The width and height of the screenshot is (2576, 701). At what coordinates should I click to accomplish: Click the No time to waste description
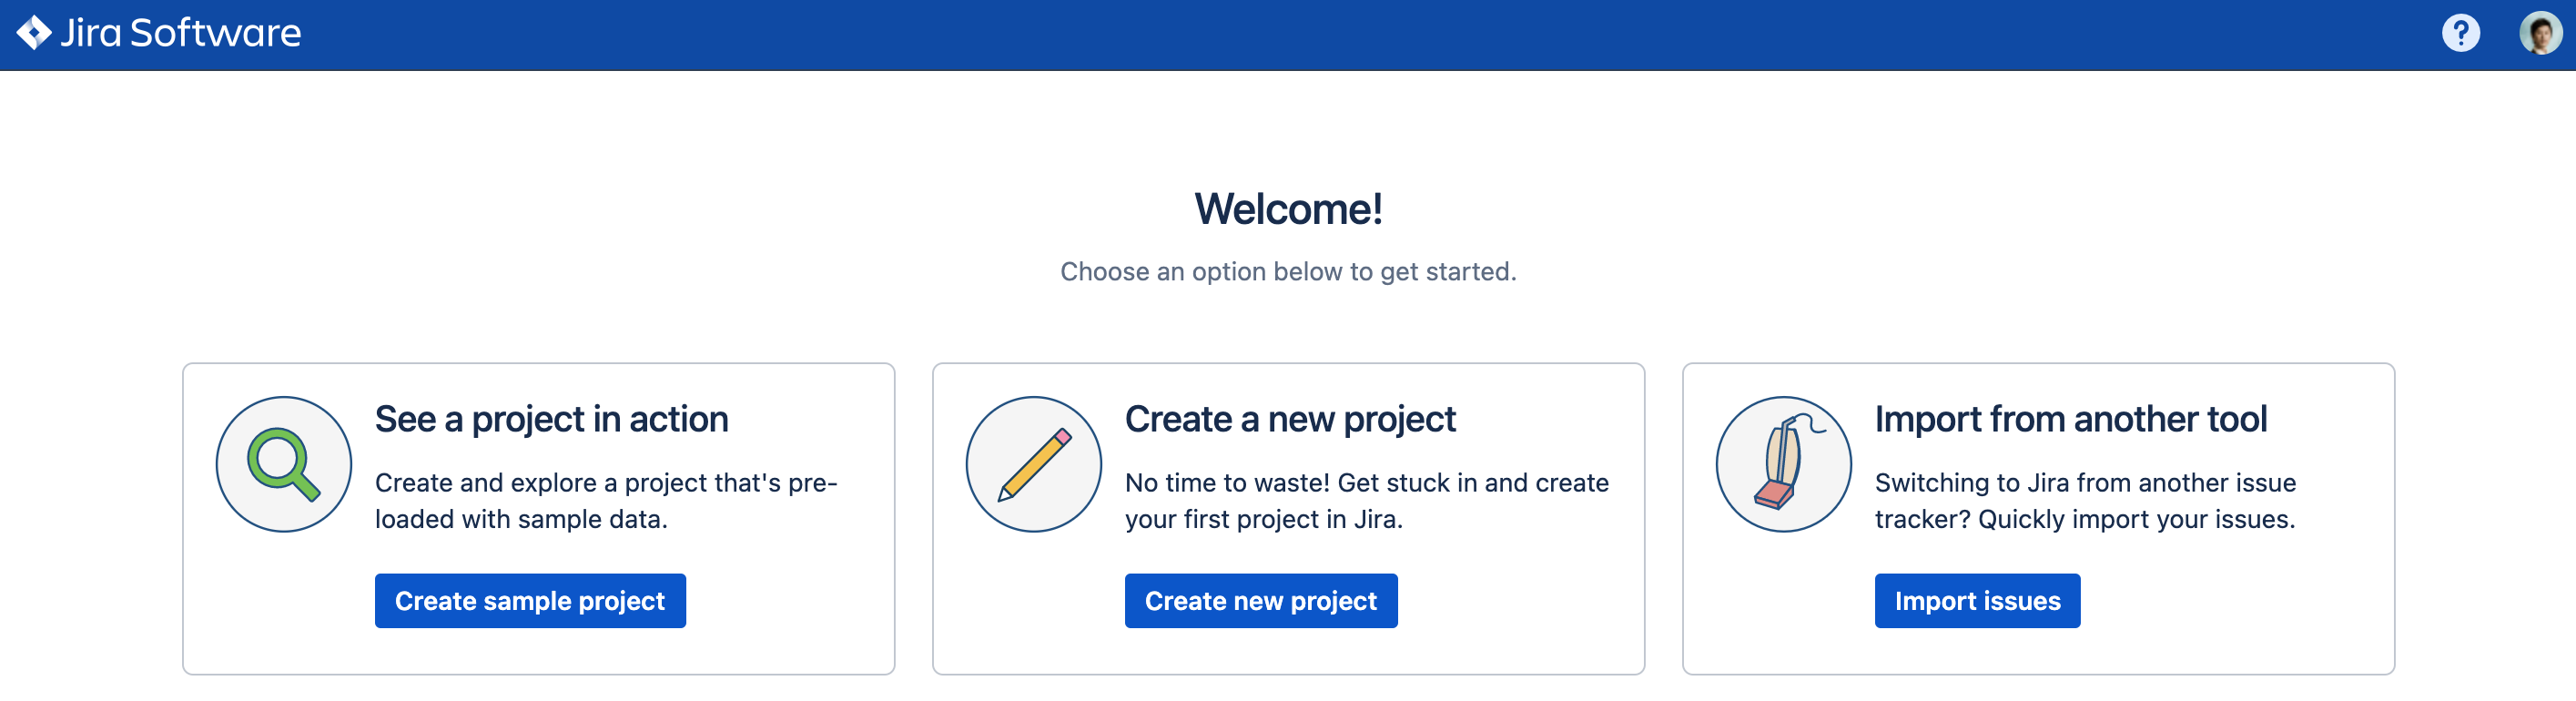click(x=1367, y=501)
